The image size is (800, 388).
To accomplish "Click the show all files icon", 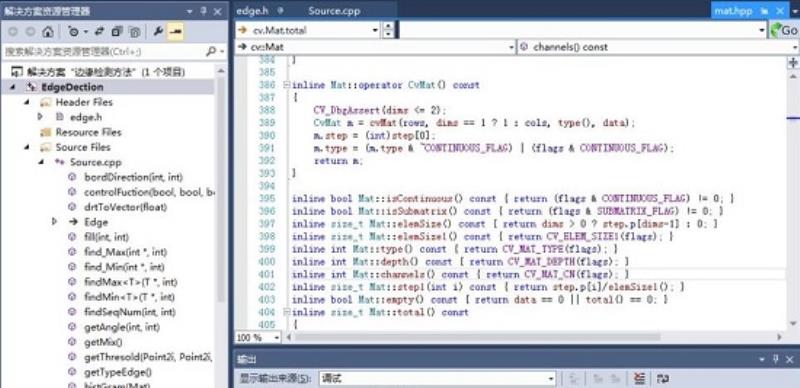I will tap(135, 32).
